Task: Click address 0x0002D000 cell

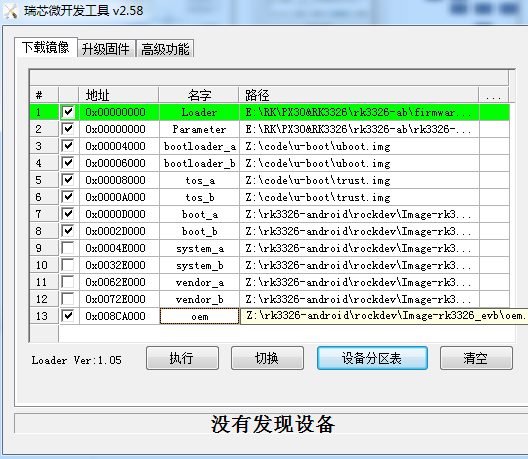Action: tap(119, 231)
